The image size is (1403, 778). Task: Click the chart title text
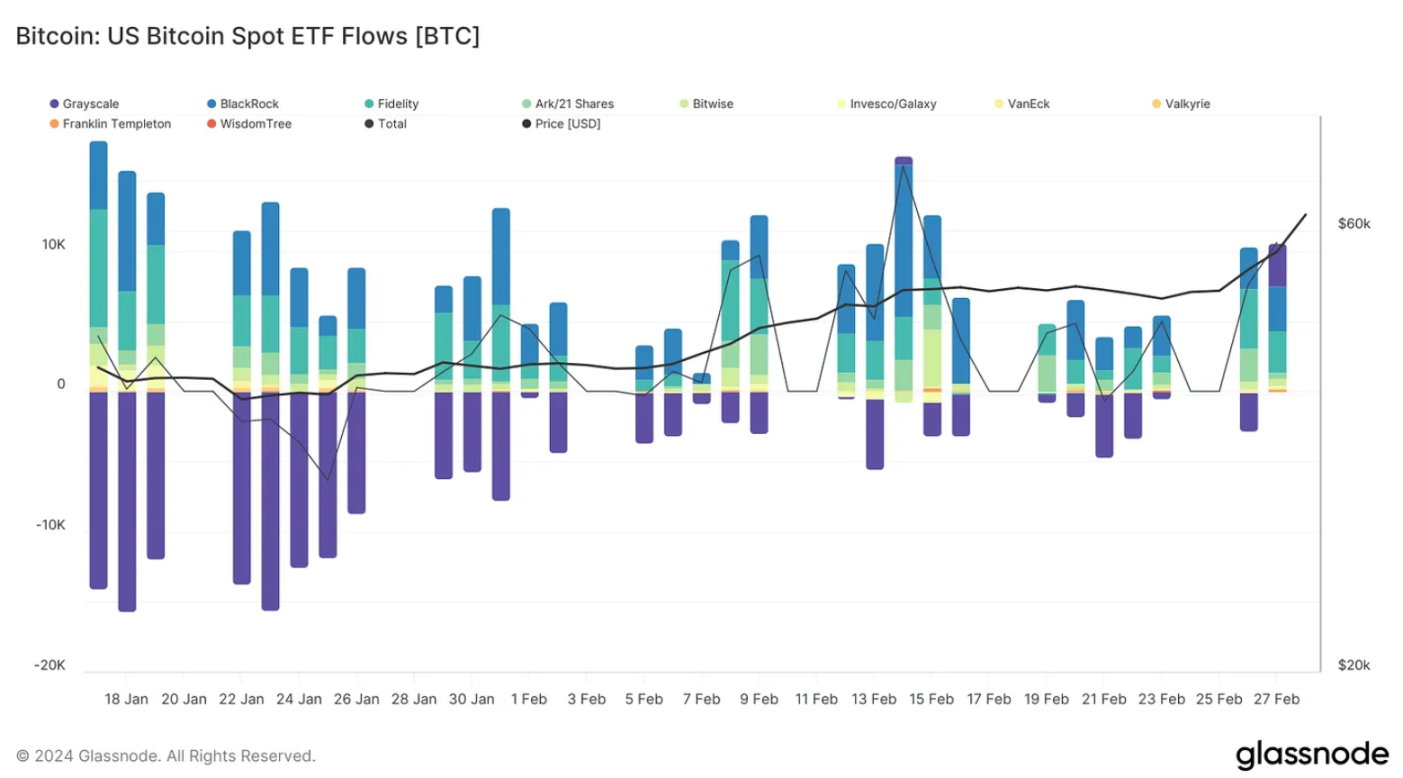point(248,36)
